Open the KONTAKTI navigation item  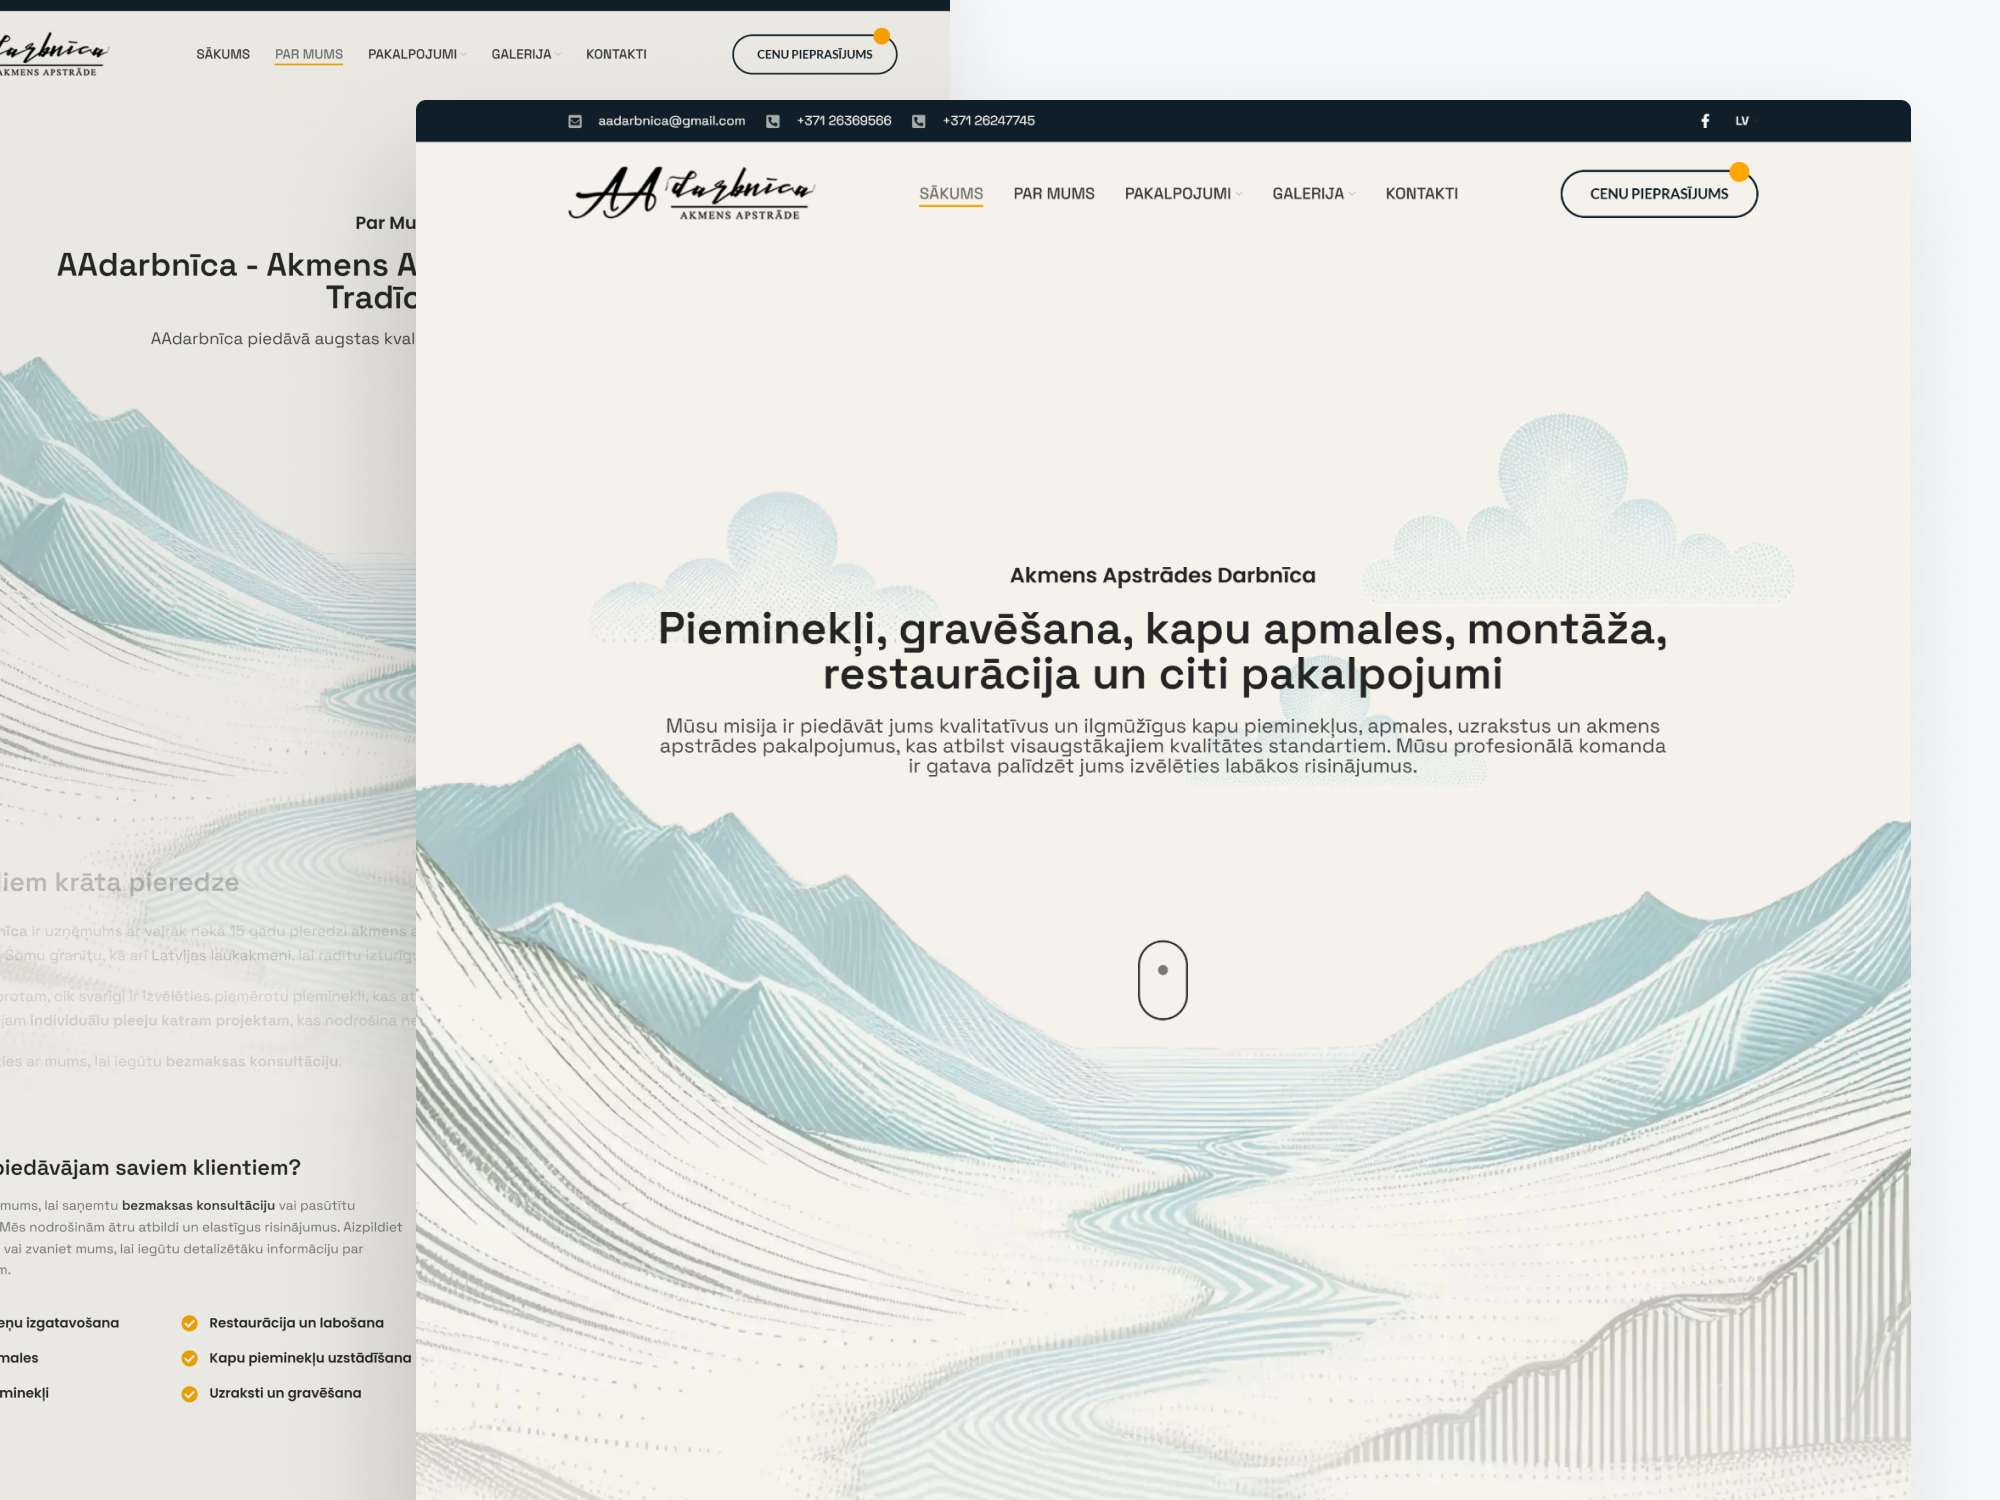[1421, 193]
